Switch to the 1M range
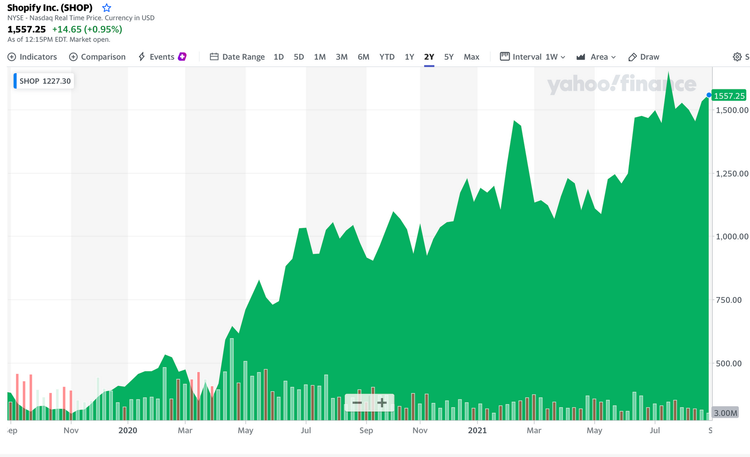The image size is (750, 457). coord(320,57)
